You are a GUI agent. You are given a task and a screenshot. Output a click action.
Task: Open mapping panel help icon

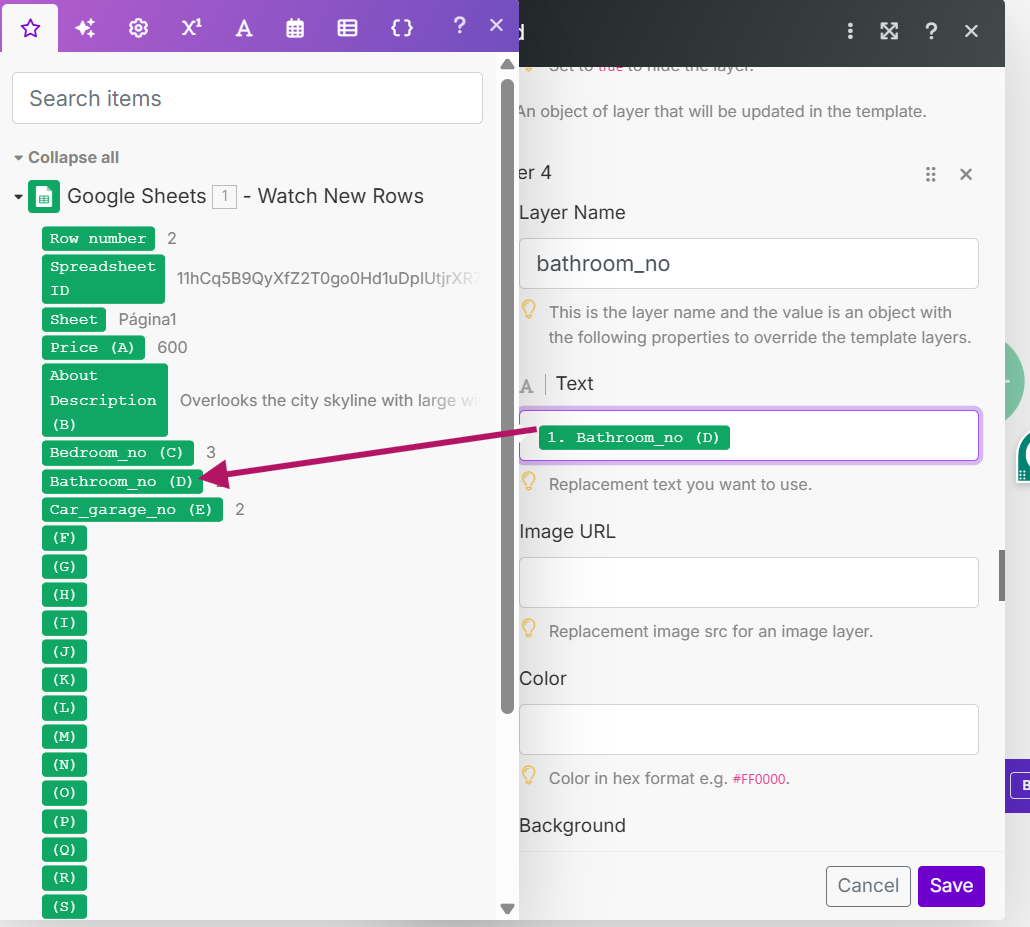point(460,26)
